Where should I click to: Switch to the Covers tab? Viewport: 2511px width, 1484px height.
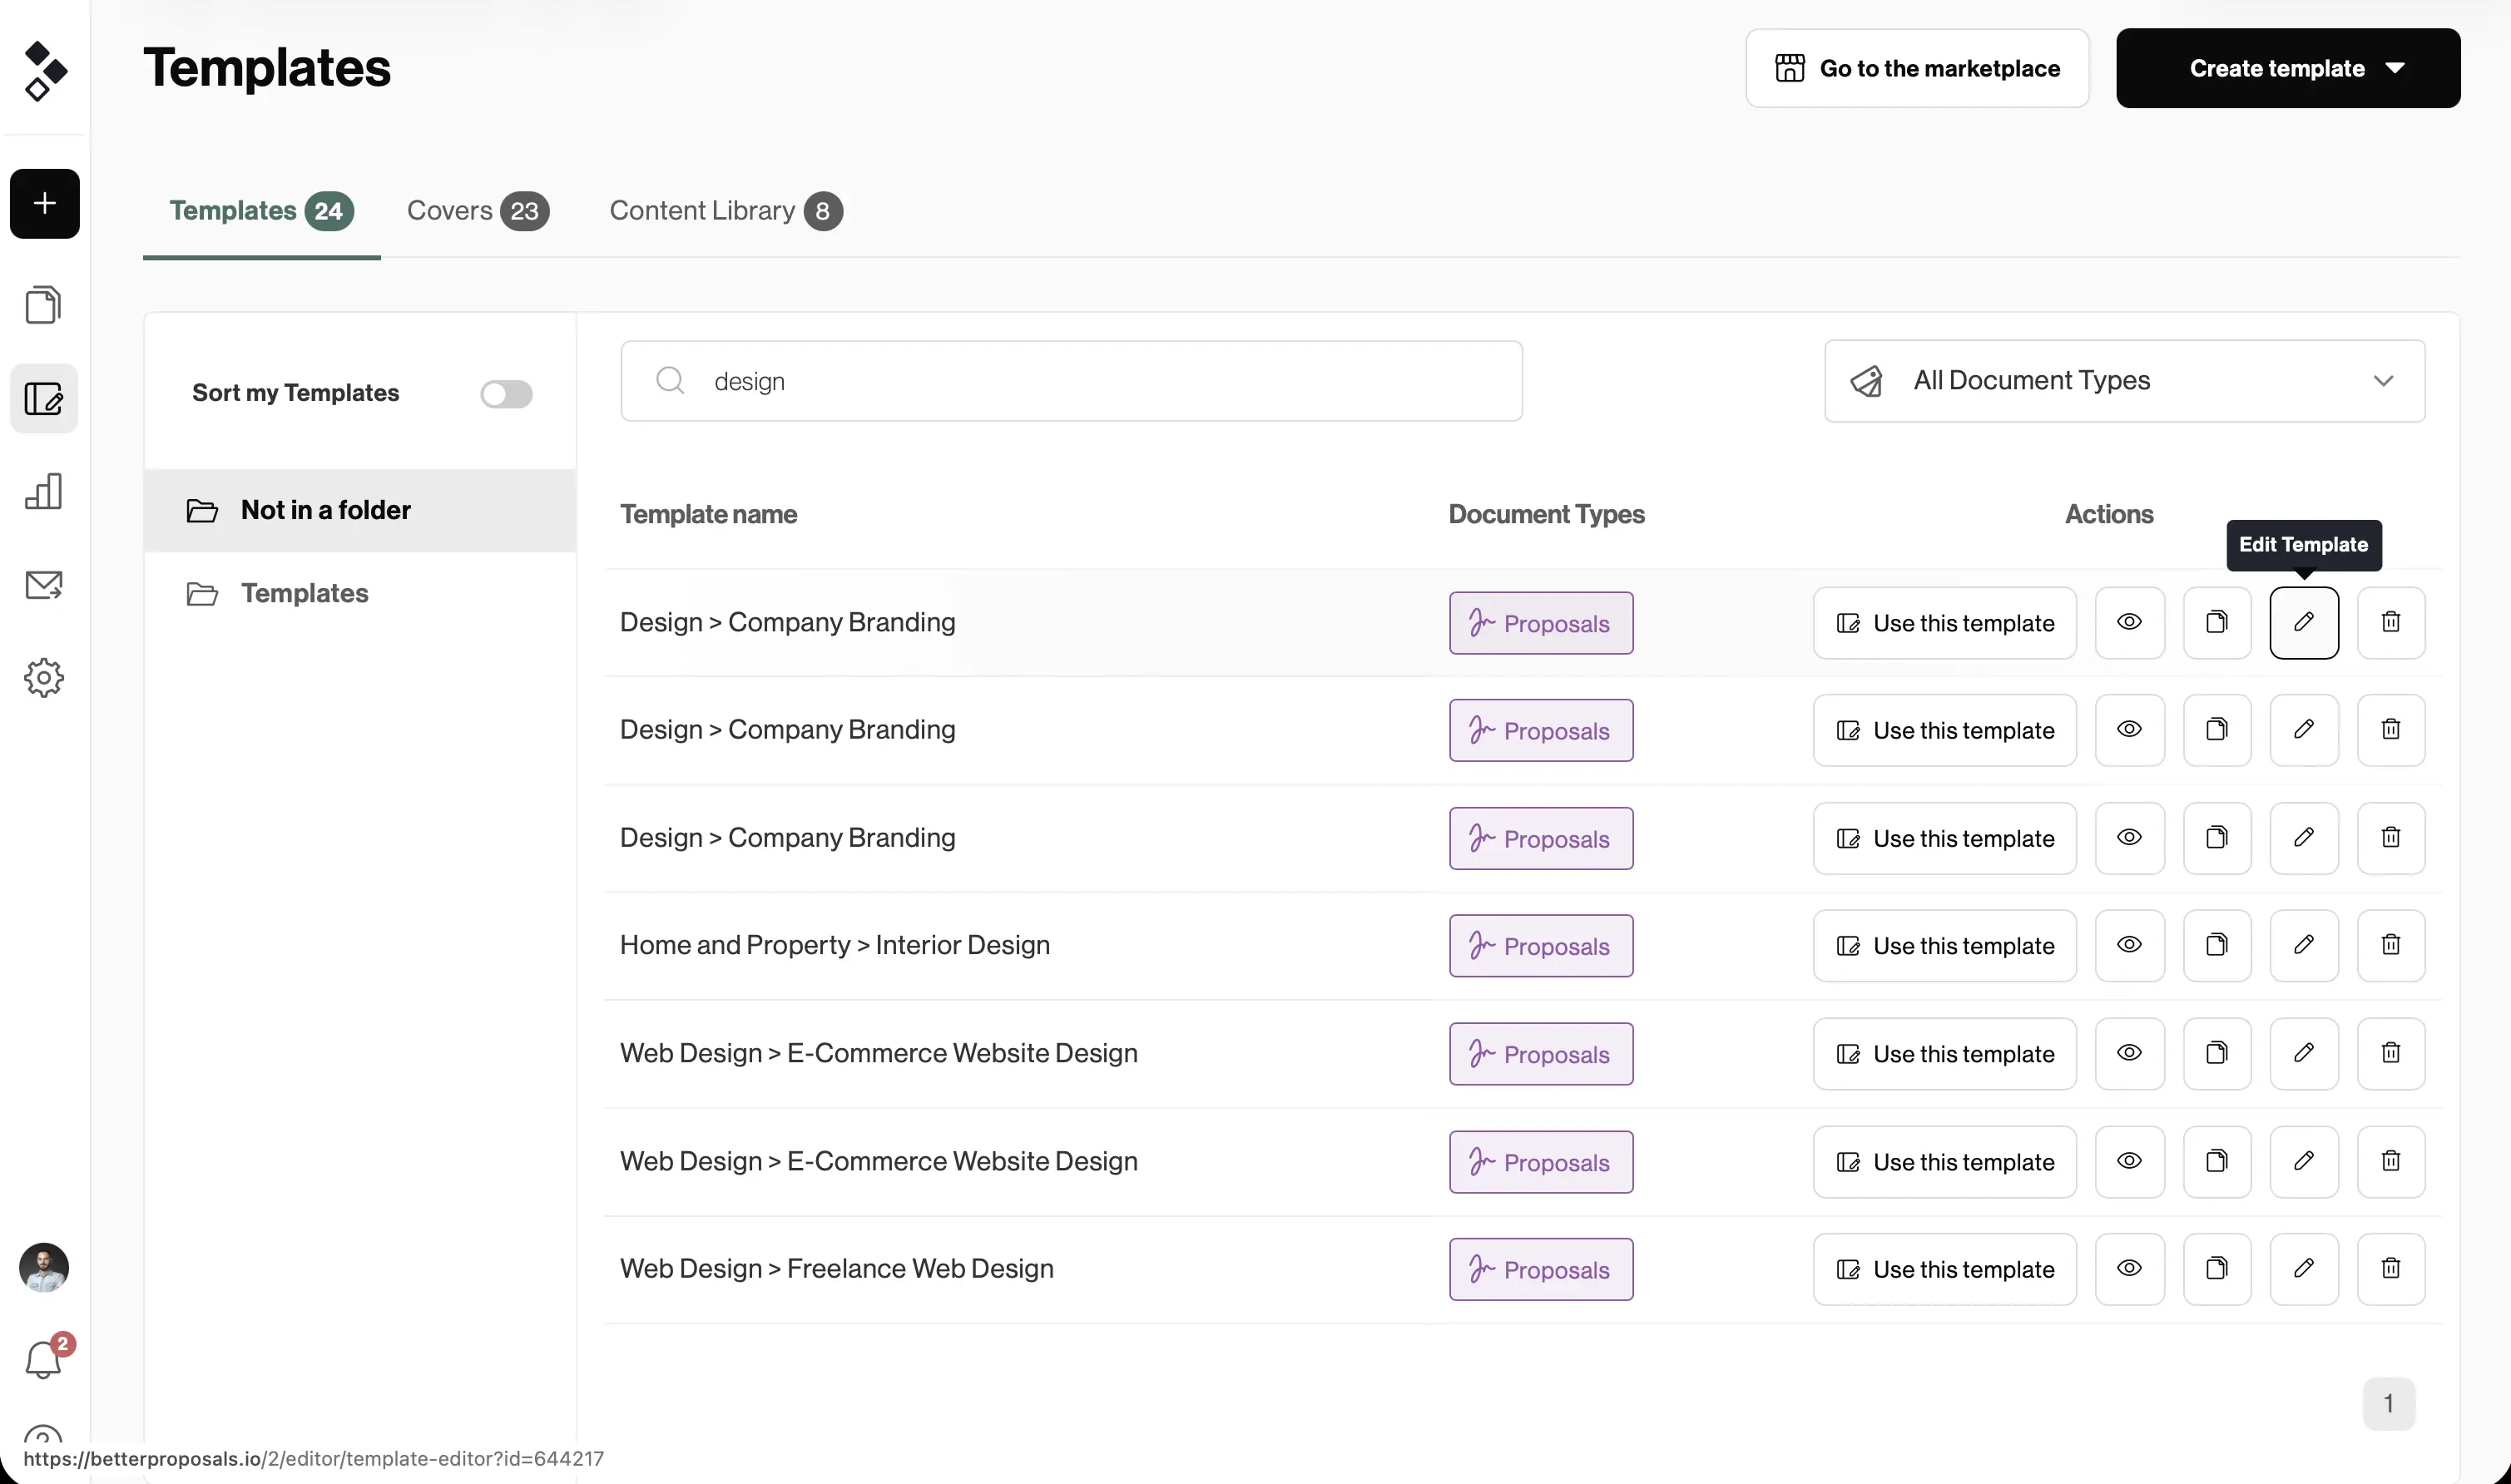(478, 211)
